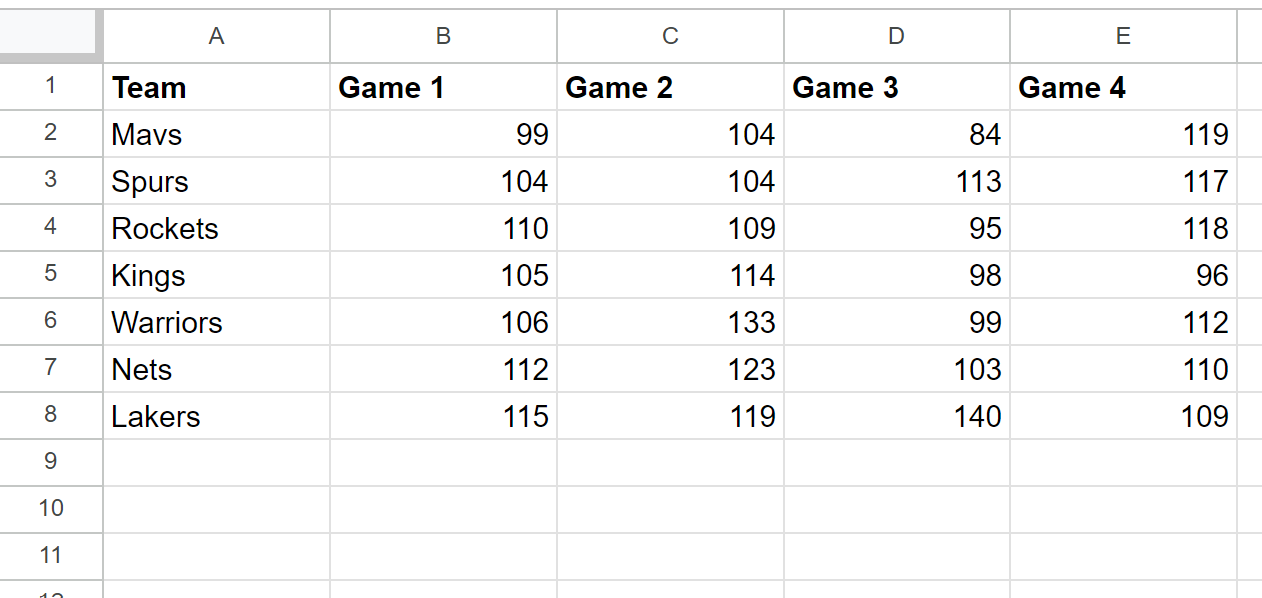Image resolution: width=1262 pixels, height=598 pixels.
Task: Click the Game 3 header cell
Action: click(x=897, y=87)
